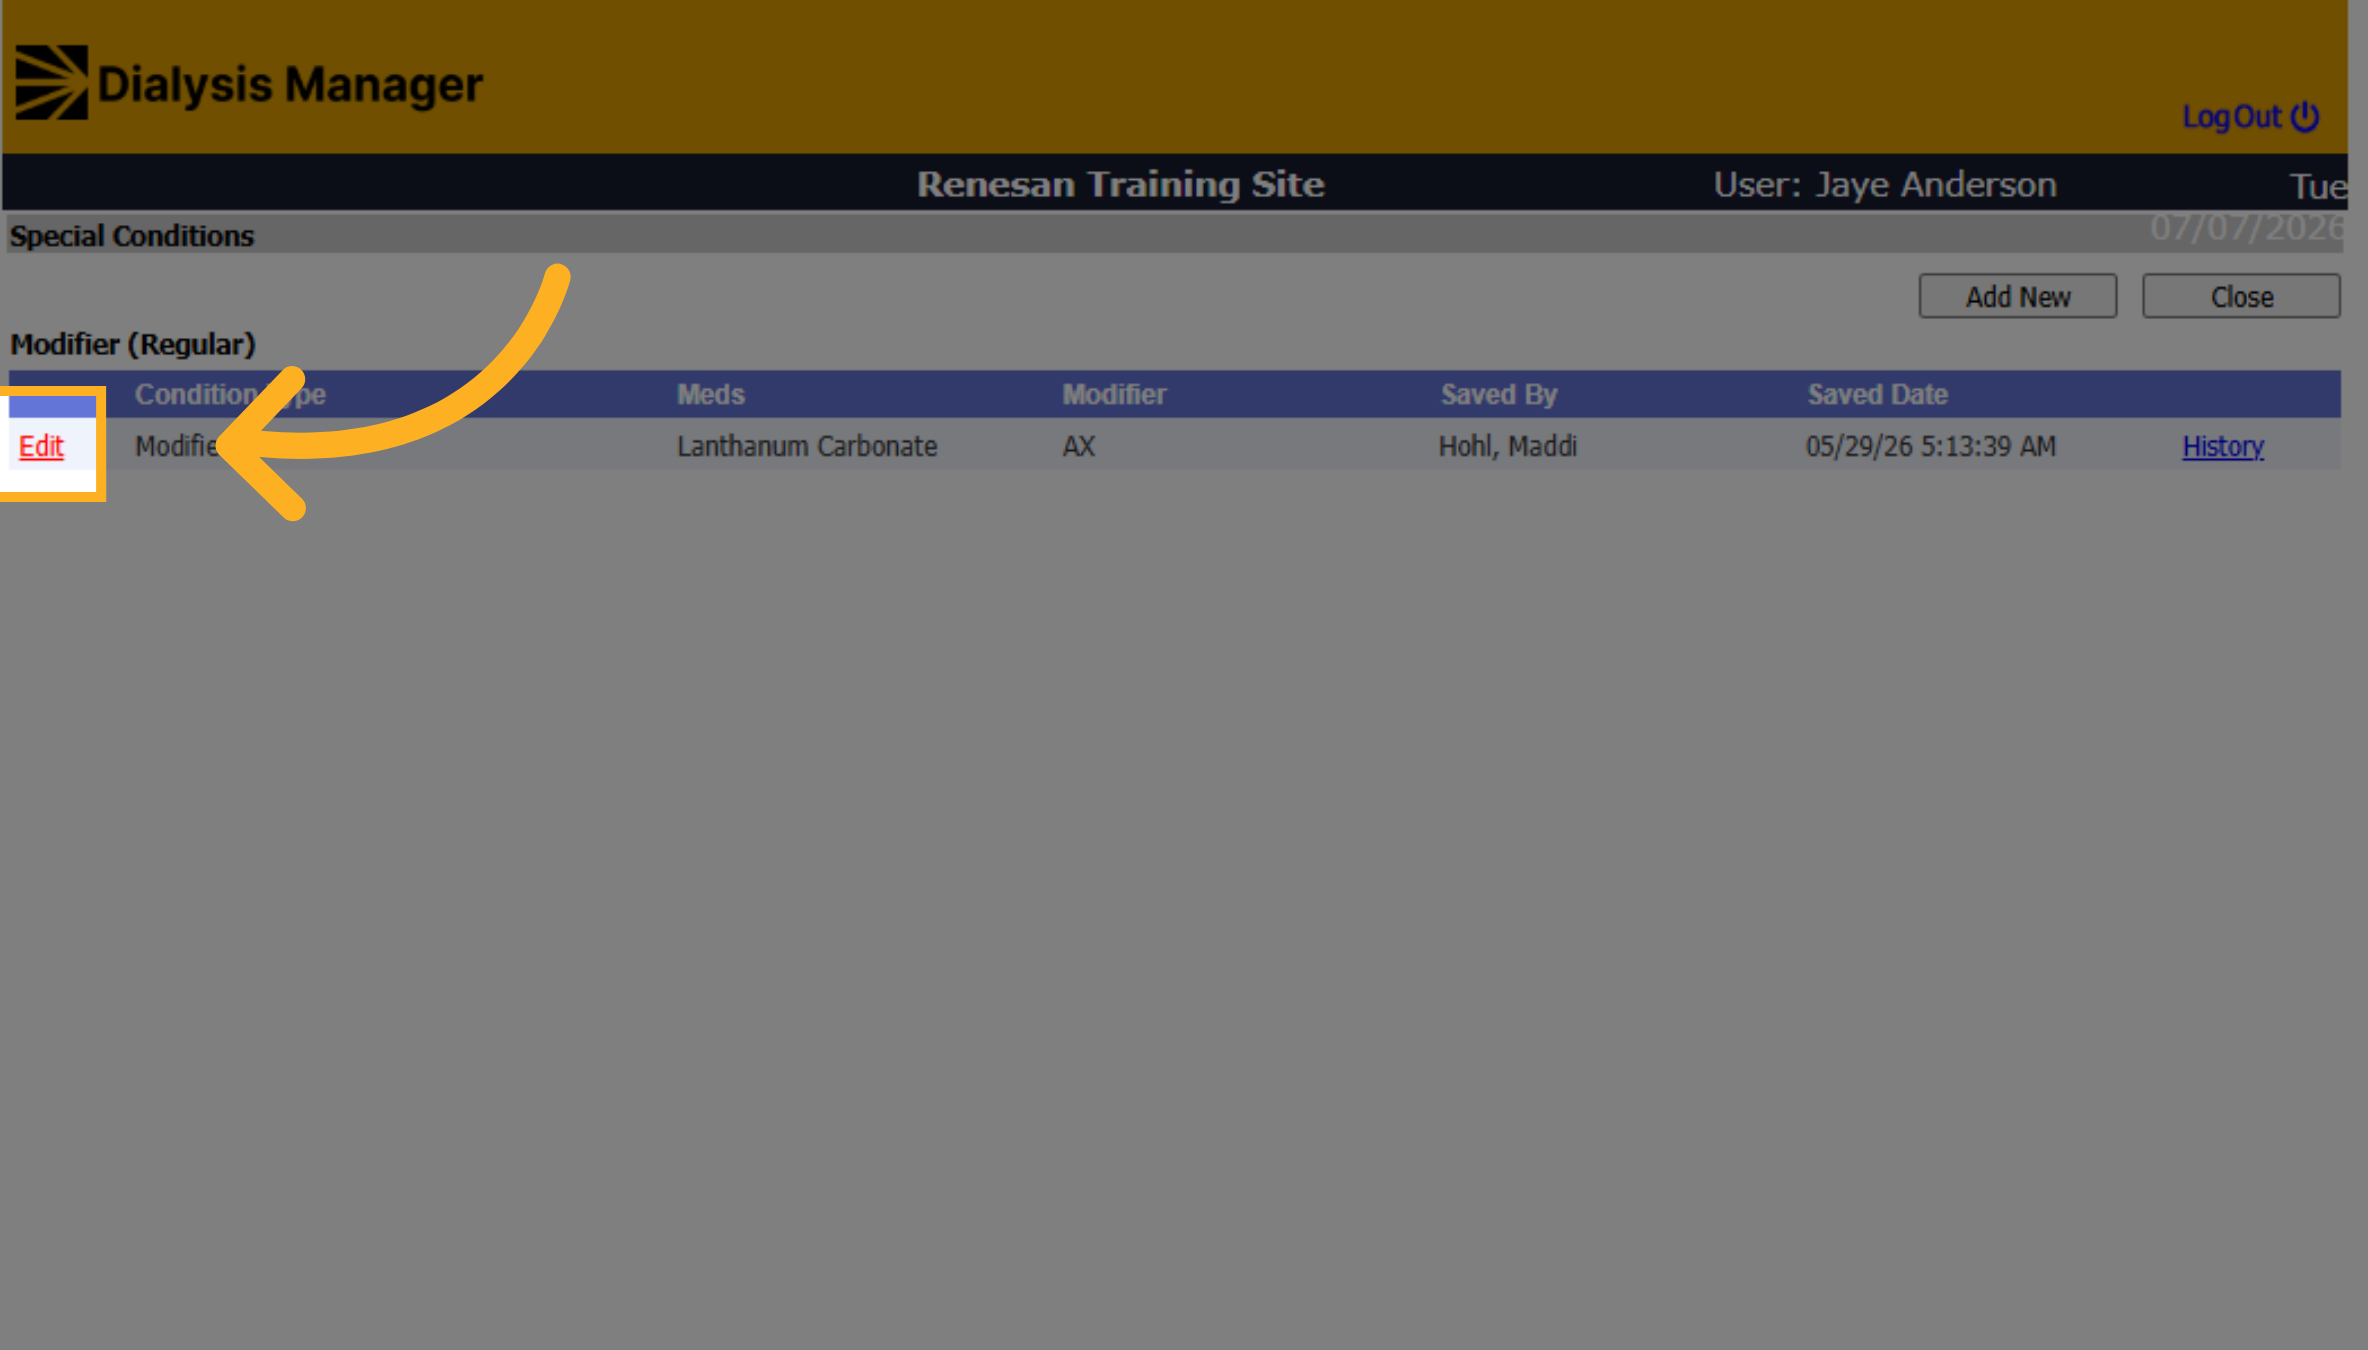Select the Meds column header
Screen dimensions: 2368x1350
tap(710, 394)
